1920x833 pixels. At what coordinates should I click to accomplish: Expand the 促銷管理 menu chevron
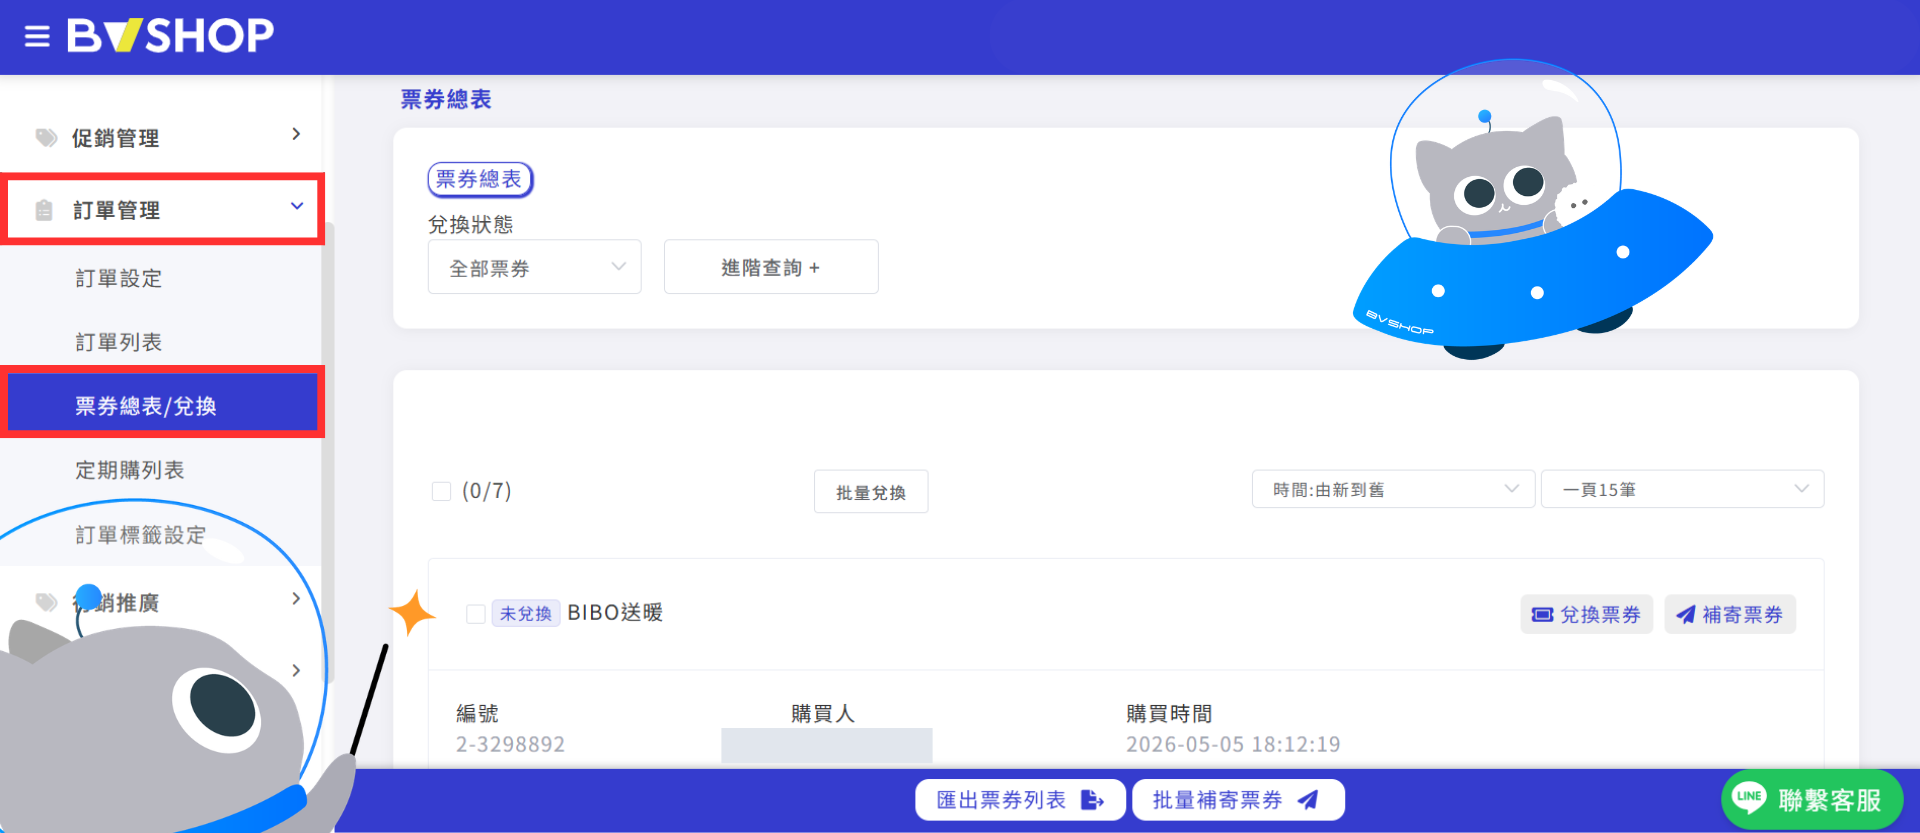[296, 134]
